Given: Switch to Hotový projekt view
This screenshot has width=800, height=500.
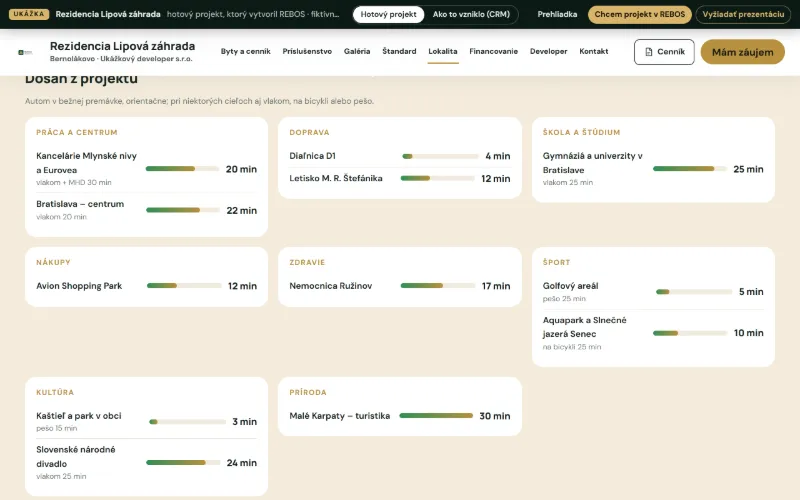Looking at the screenshot, I should pos(388,14).
